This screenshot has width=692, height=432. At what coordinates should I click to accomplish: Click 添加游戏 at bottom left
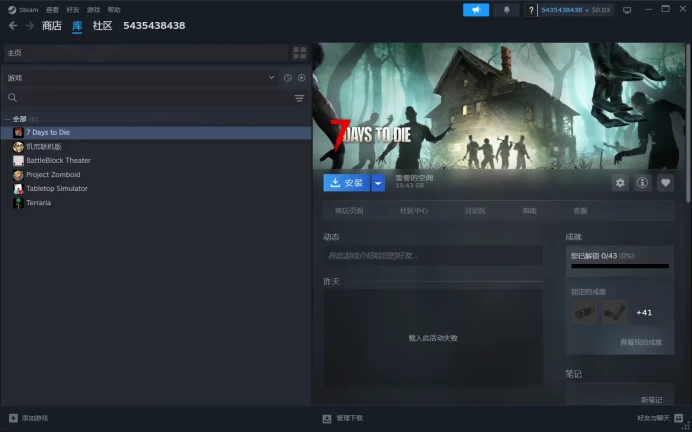[35, 418]
